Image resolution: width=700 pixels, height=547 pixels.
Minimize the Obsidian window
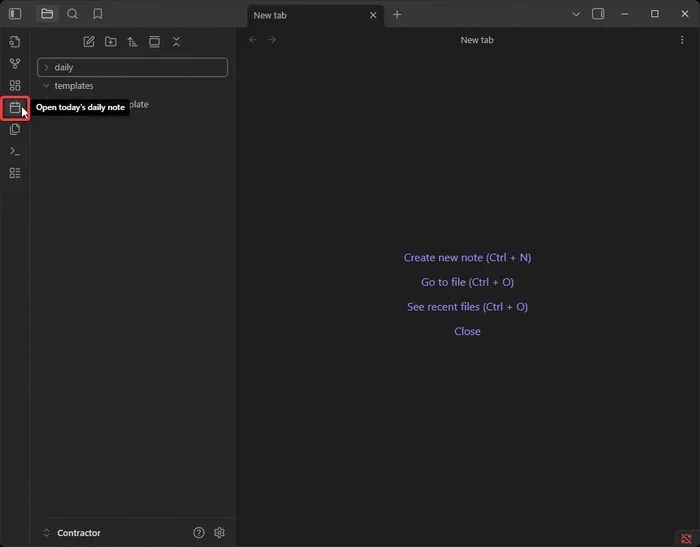625,14
